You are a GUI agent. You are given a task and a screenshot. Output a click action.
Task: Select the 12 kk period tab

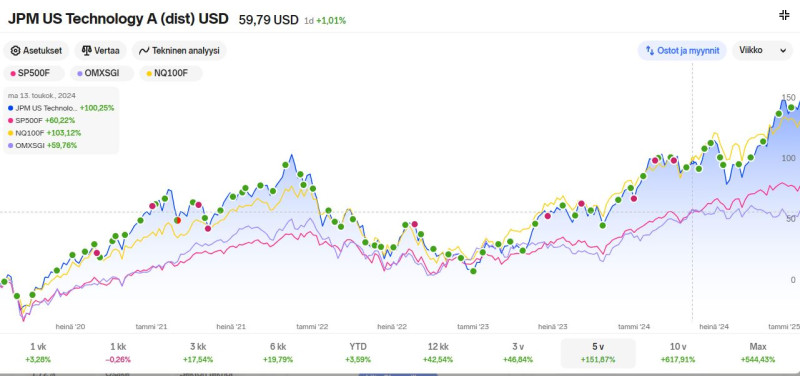[x=438, y=353]
